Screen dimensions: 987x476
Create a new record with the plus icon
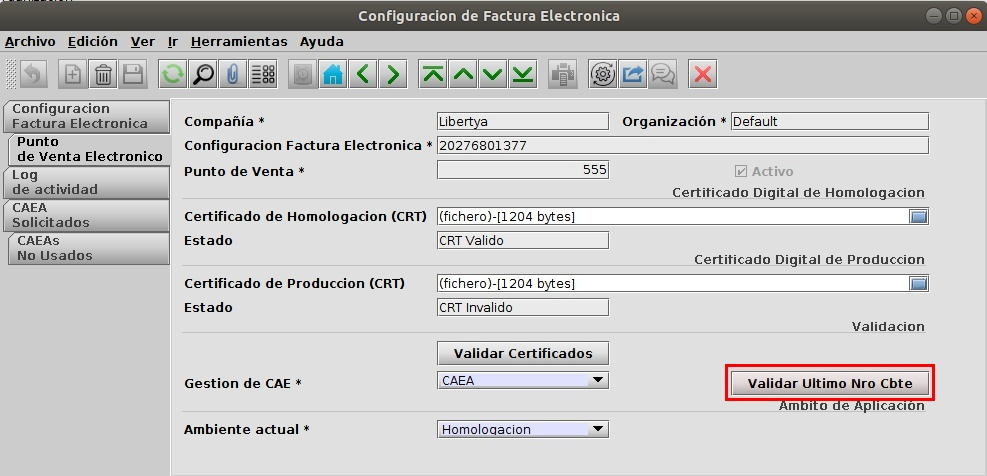[x=73, y=75]
